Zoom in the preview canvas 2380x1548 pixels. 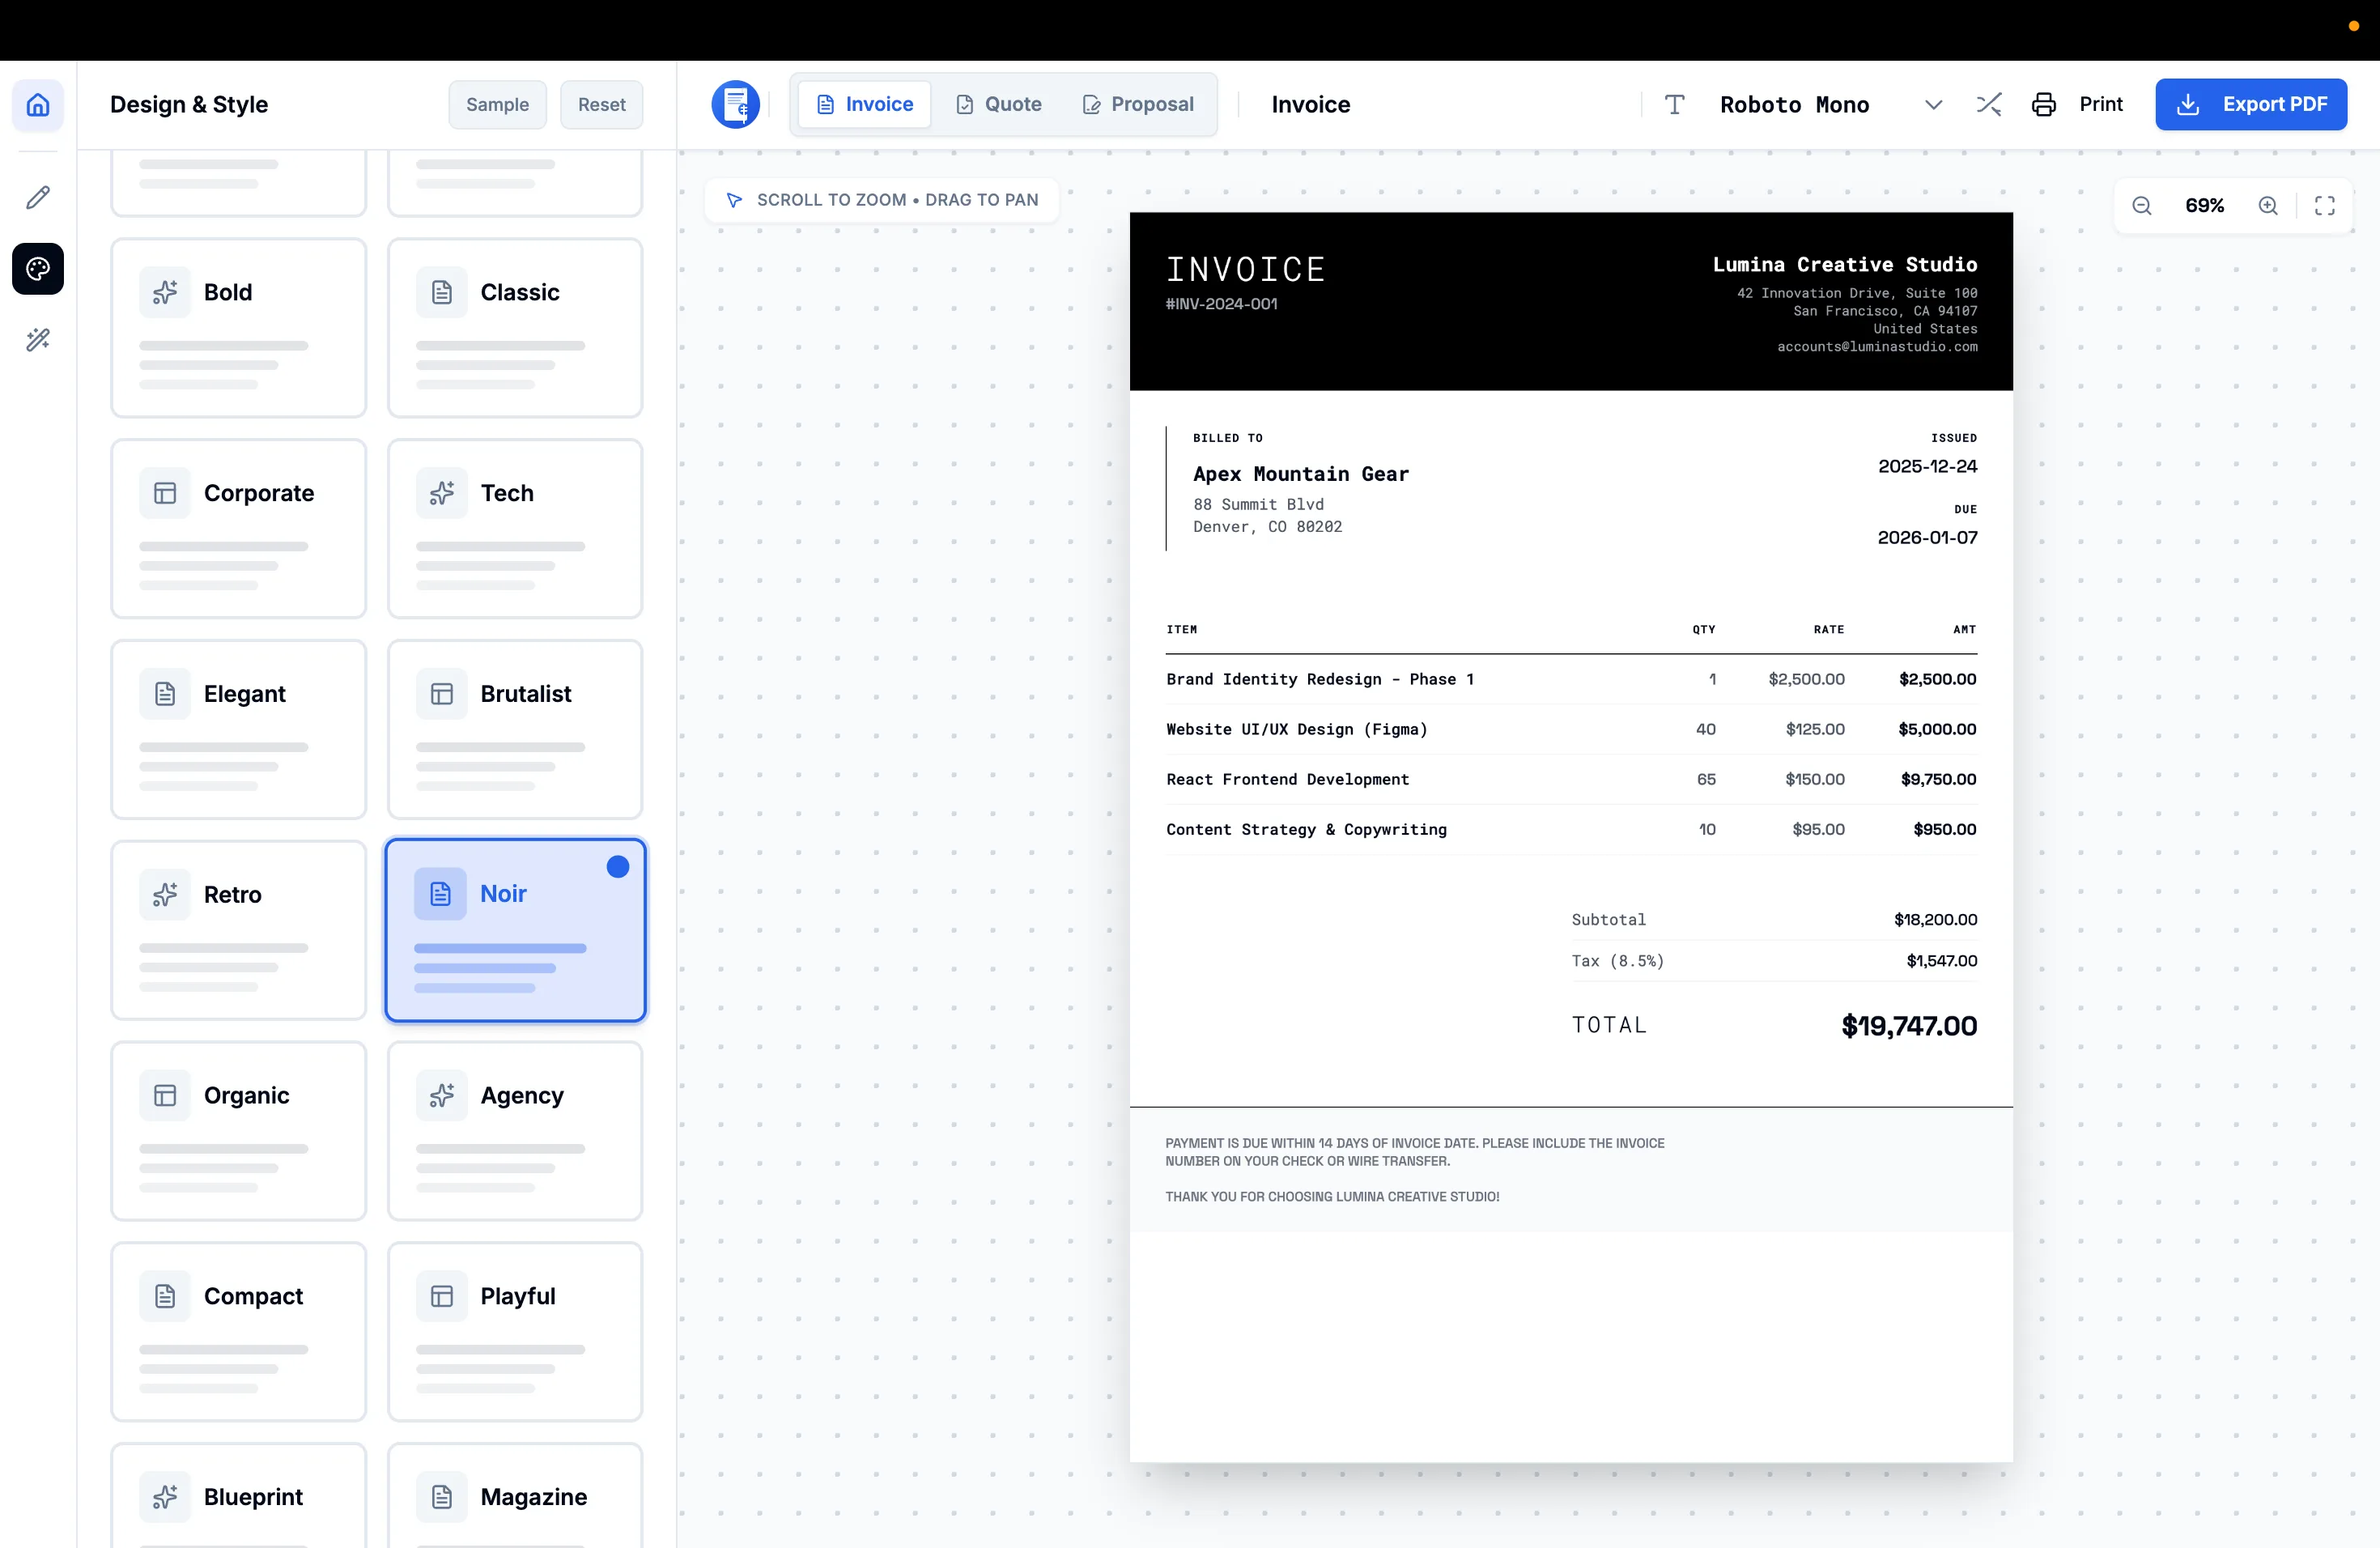[2268, 205]
